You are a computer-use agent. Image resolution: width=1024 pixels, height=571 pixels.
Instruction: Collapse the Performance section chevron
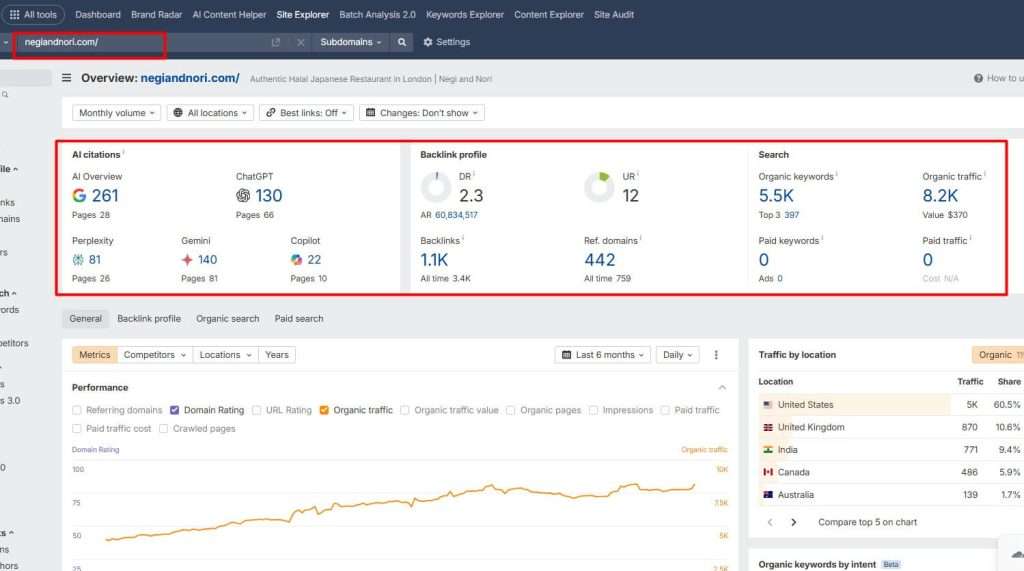click(722, 387)
